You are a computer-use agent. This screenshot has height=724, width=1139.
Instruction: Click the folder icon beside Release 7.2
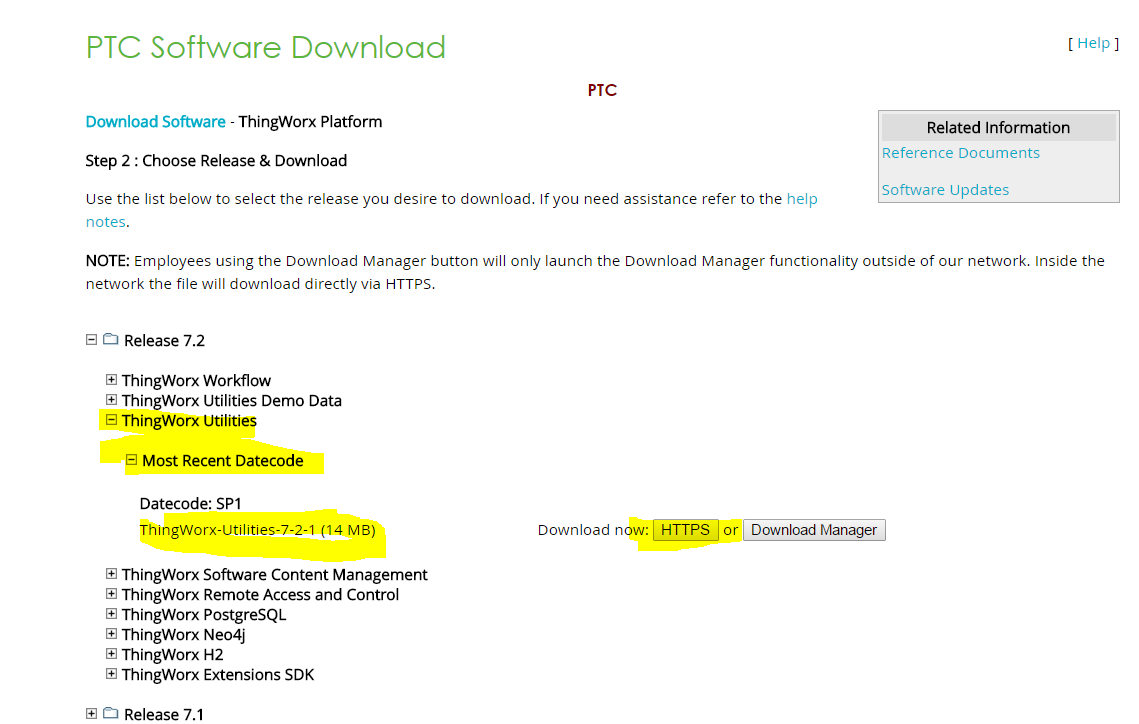(110, 340)
